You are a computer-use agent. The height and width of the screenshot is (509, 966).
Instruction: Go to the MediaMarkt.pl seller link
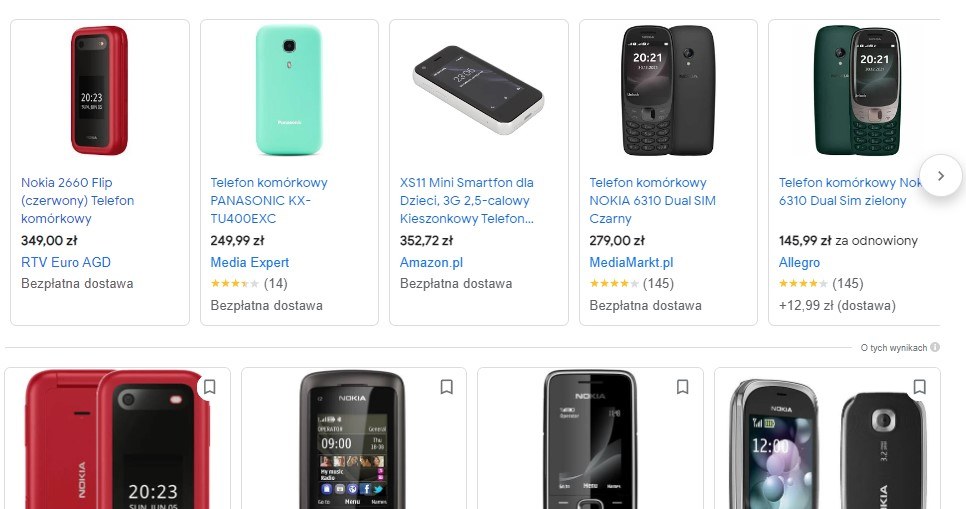[x=631, y=263]
